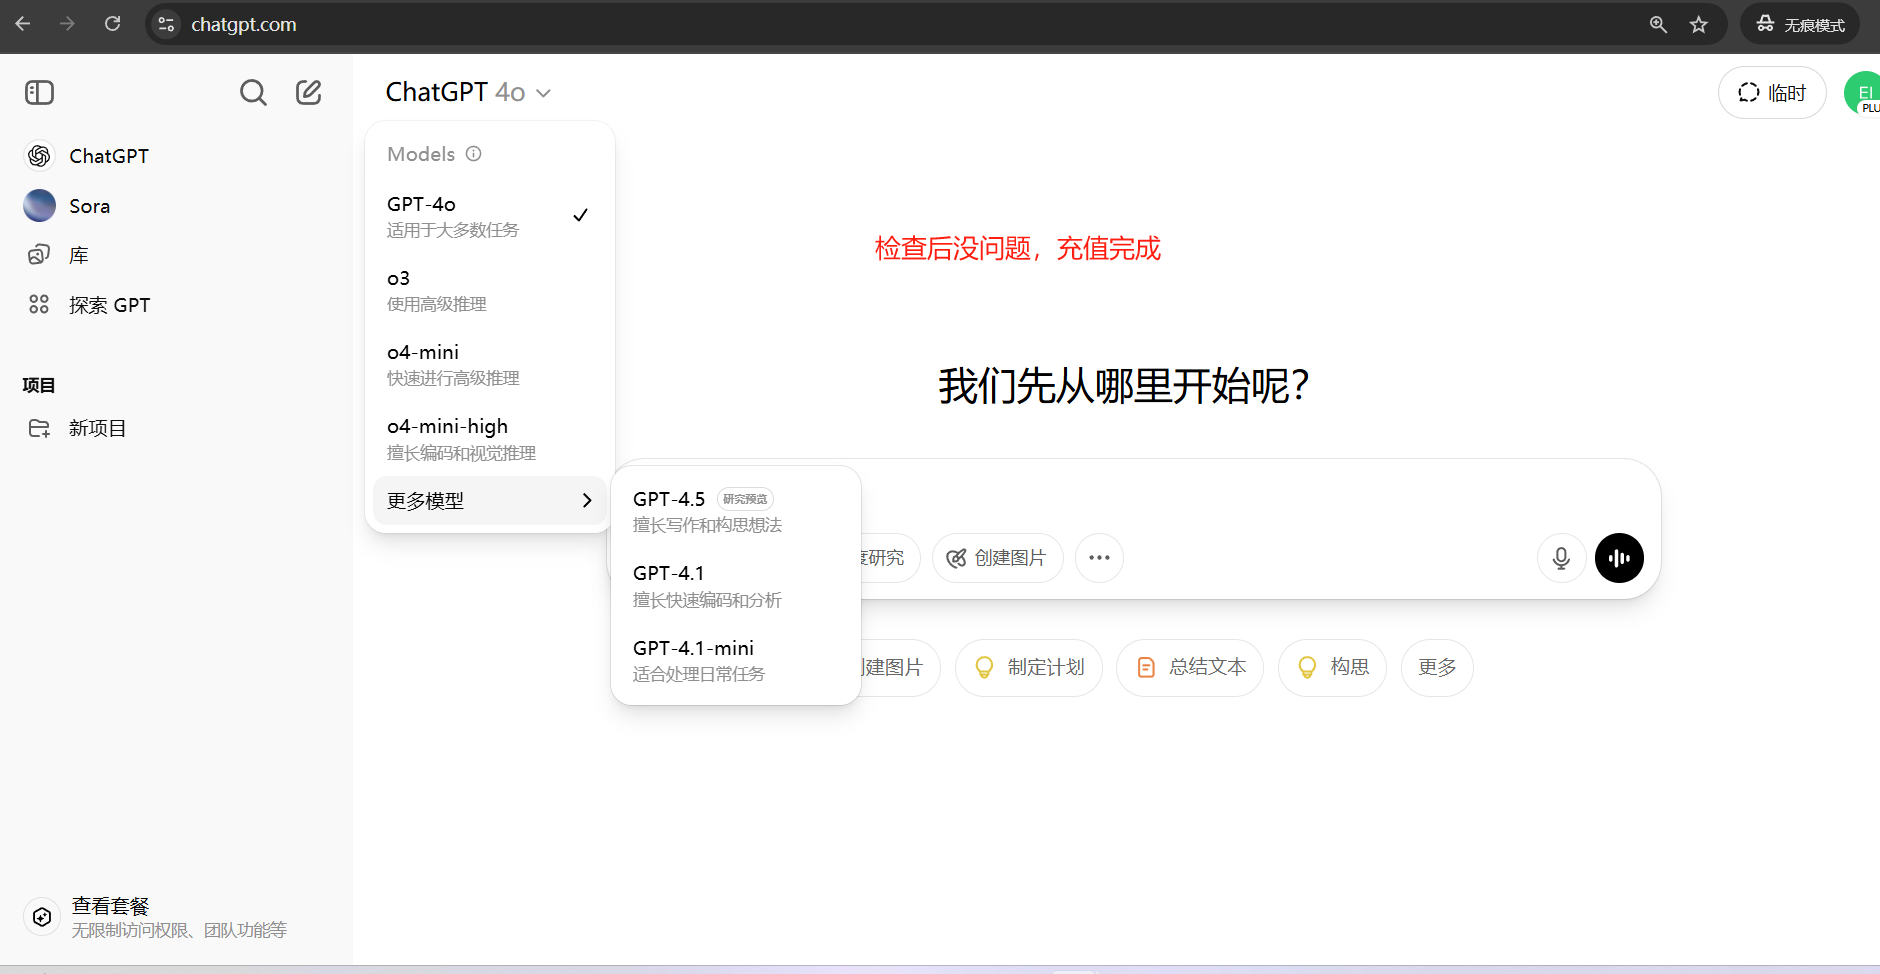The image size is (1880, 974).
Task: Open site information icon in address bar
Action: tap(167, 24)
